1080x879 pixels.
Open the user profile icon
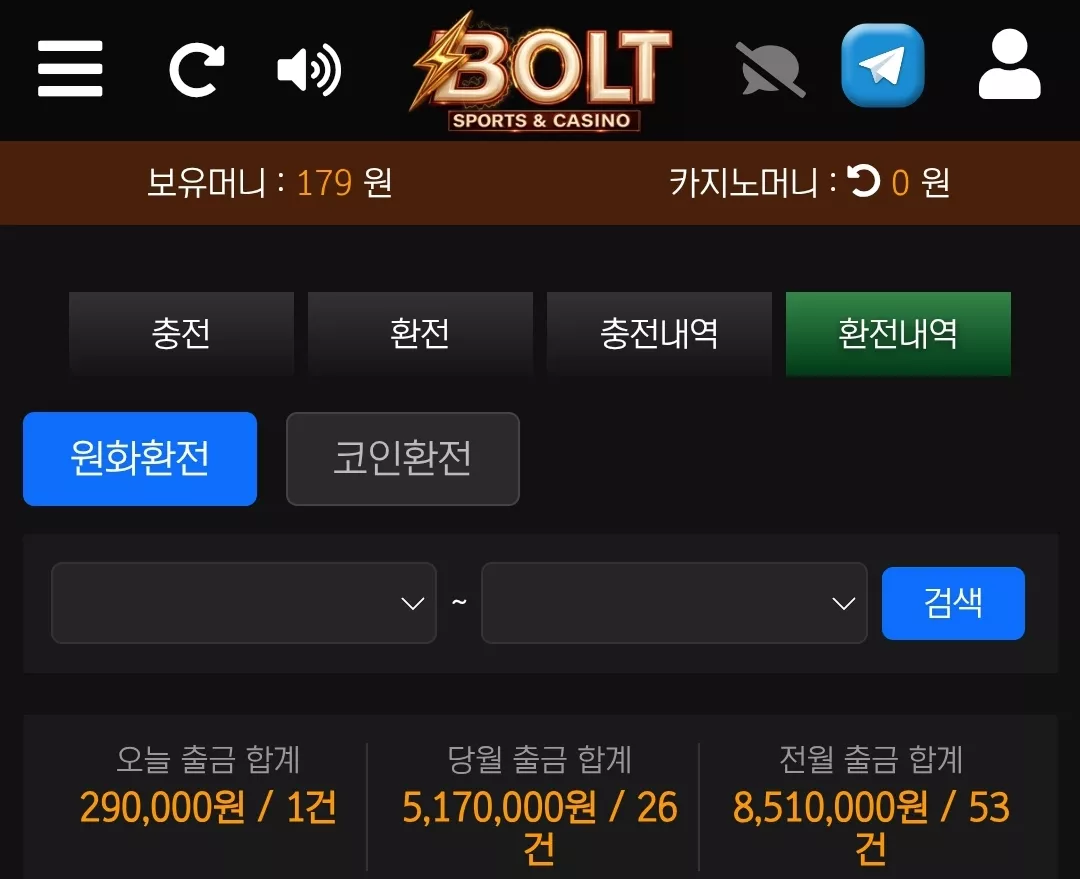[x=1009, y=64]
